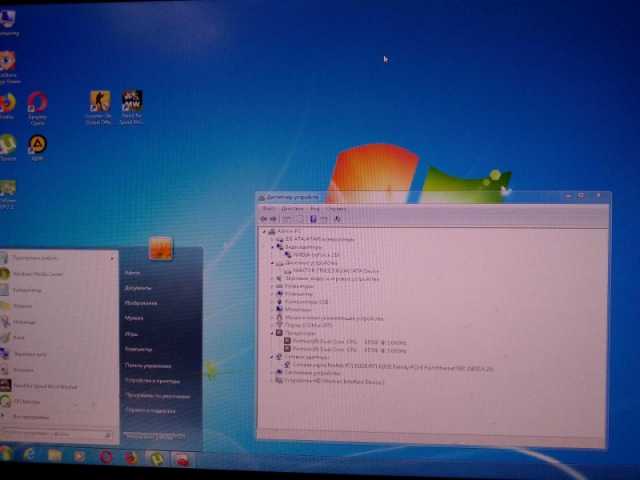Click the Internet Explorer taskbar icon
640x480 pixels.
[x=29, y=455]
